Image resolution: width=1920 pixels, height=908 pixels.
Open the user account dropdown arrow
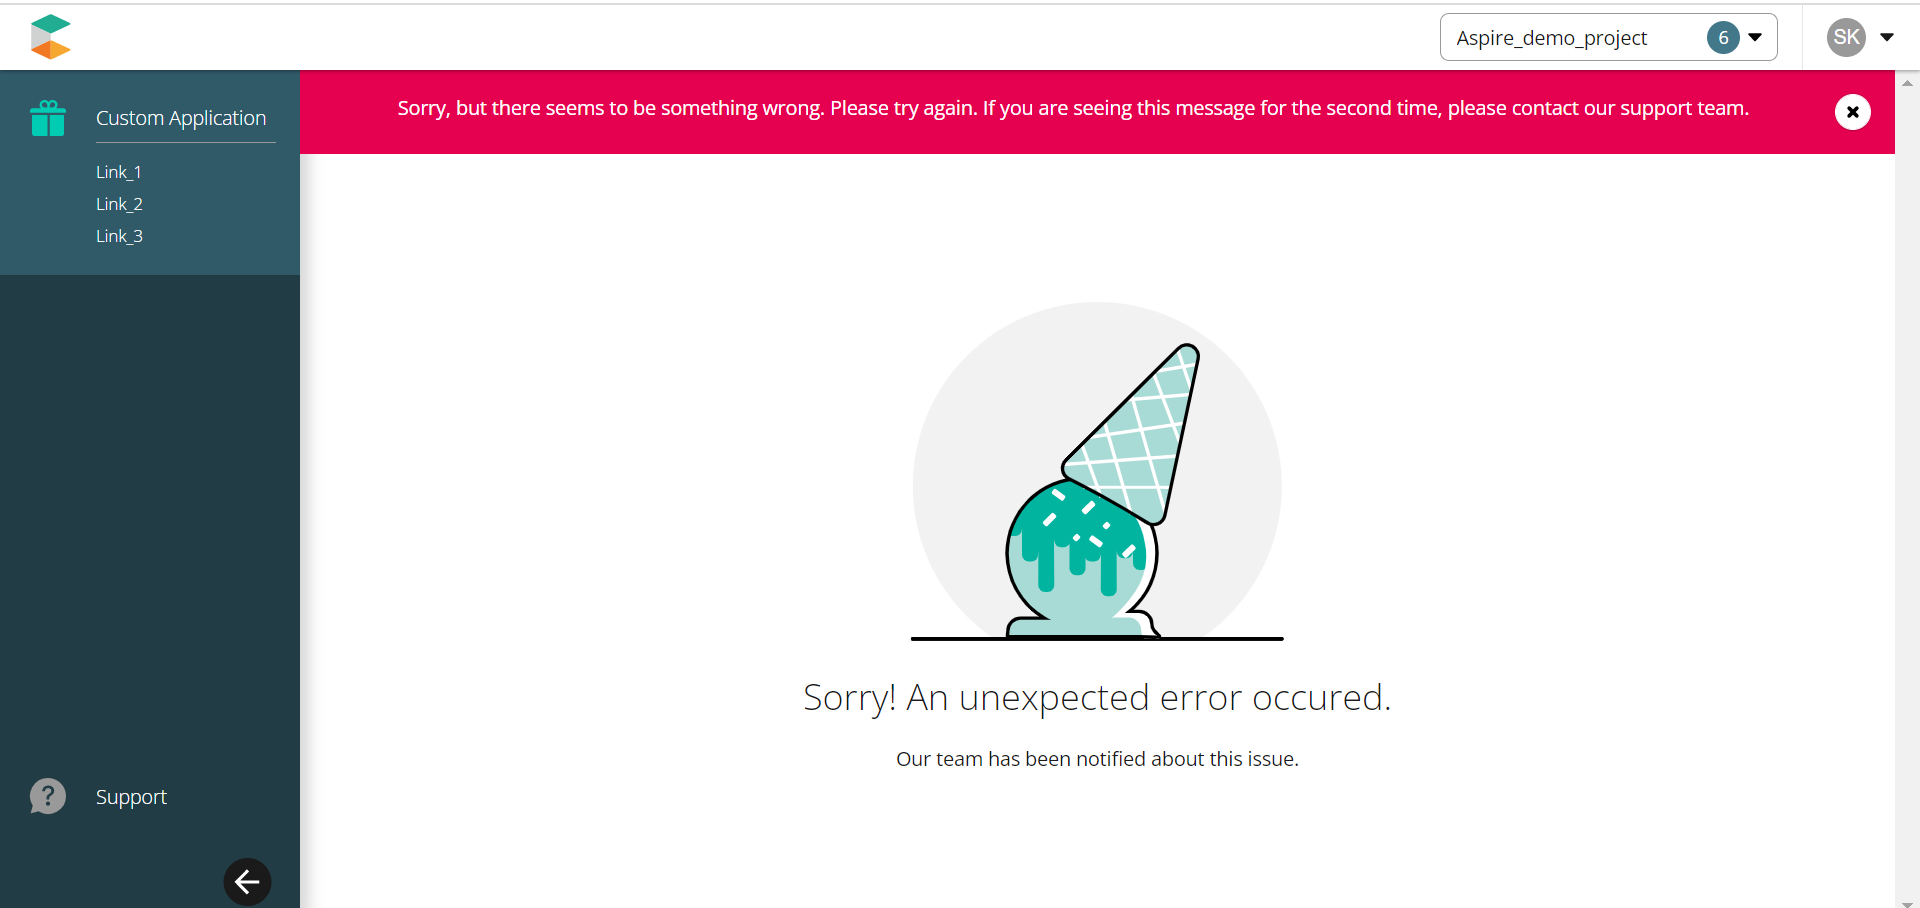click(1887, 37)
